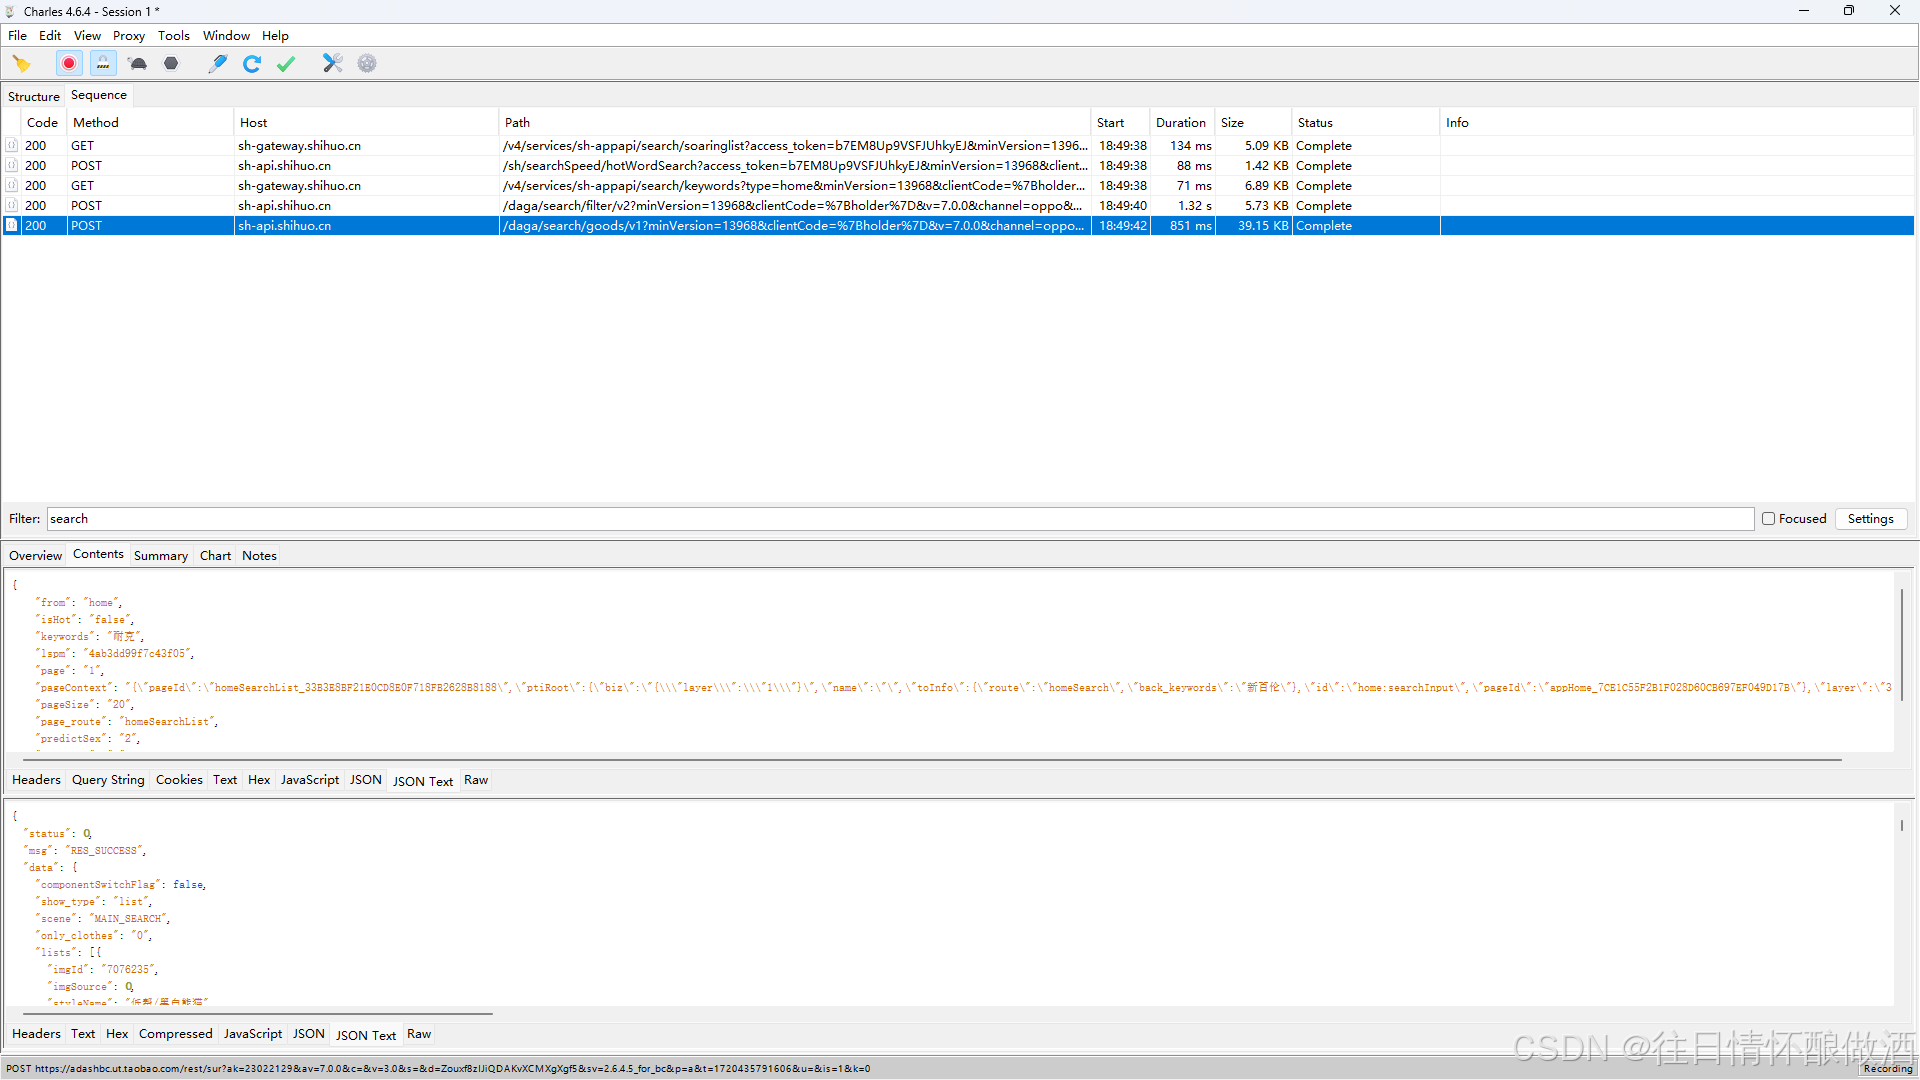This screenshot has height=1080, width=1920.
Task: Enable the Focused checkbox
Action: pos(1768,519)
